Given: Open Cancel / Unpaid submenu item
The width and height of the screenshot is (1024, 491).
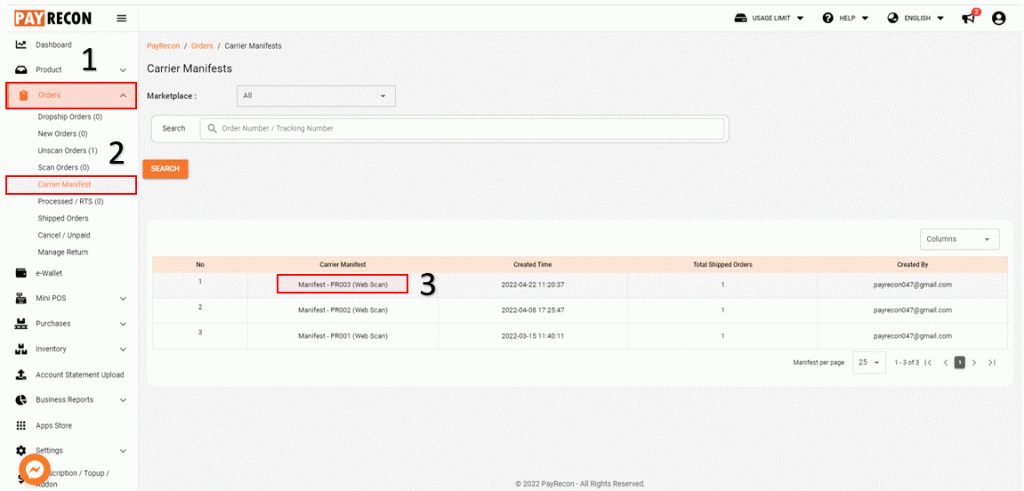Looking at the screenshot, I should pos(63,235).
